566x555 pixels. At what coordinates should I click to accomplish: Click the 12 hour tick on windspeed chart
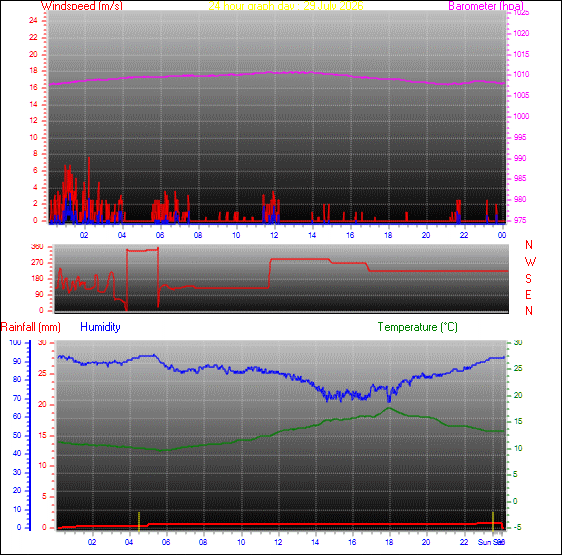[274, 235]
